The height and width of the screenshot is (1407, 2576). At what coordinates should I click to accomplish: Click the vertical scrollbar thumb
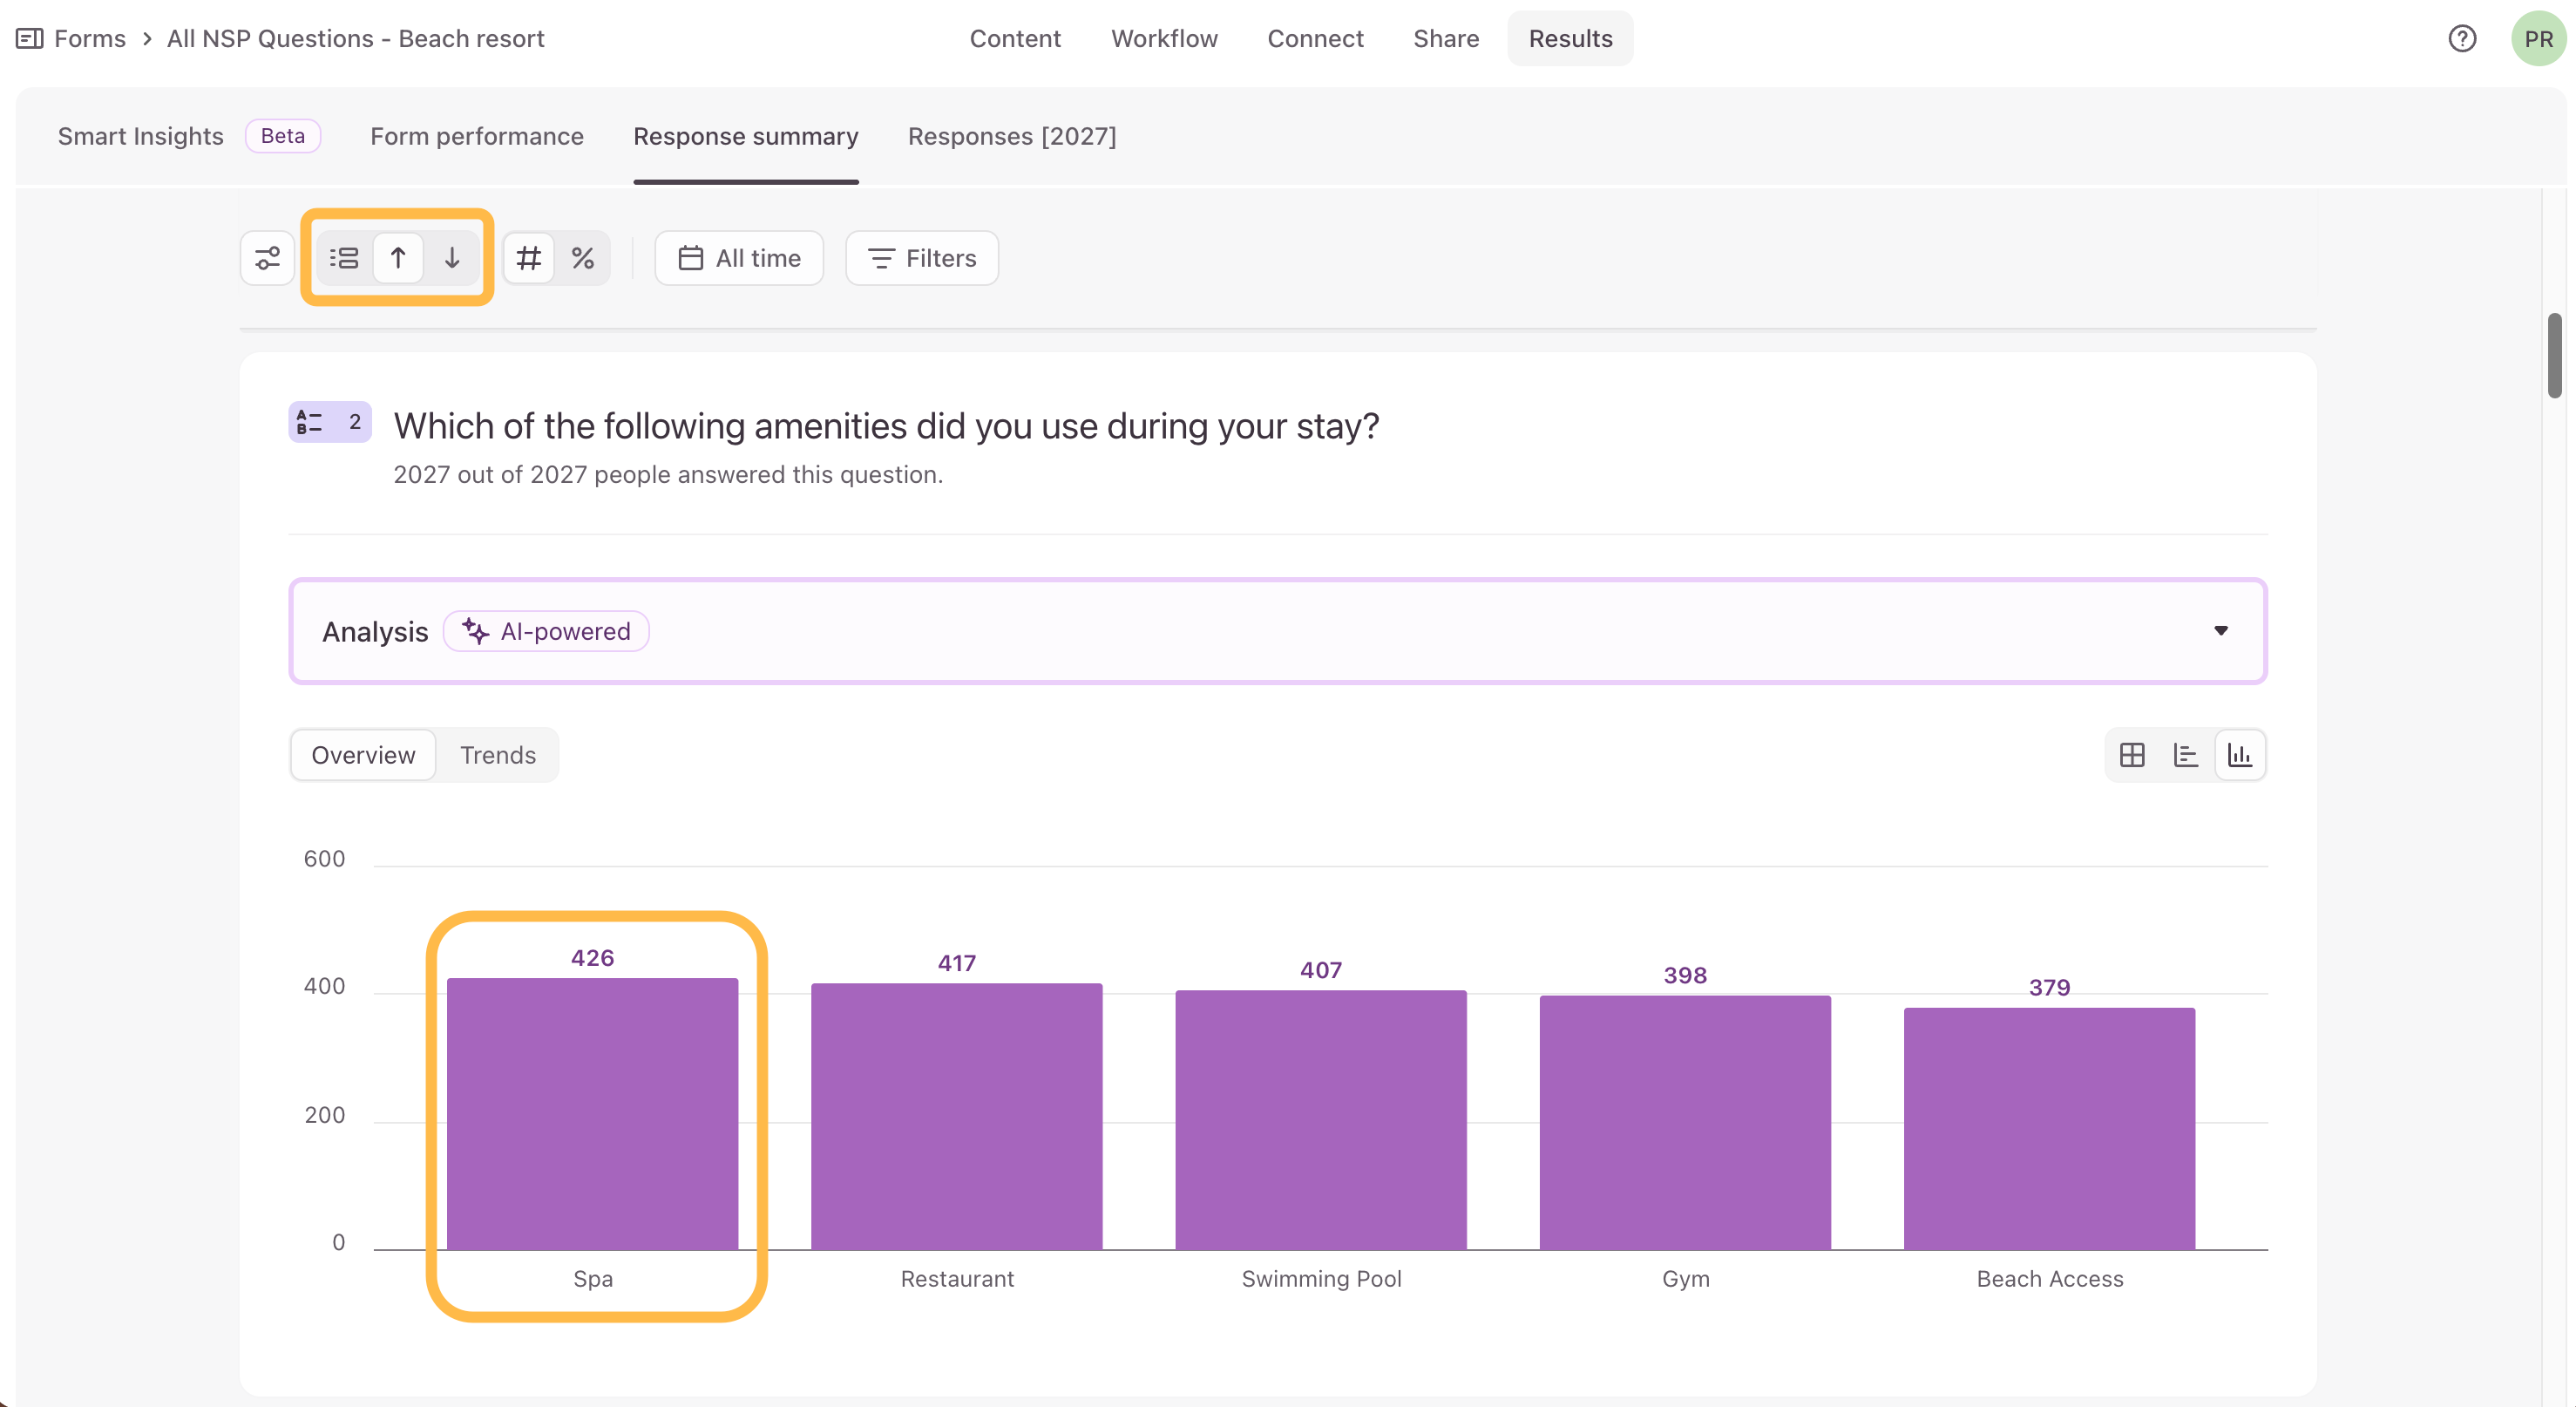(x=2555, y=355)
